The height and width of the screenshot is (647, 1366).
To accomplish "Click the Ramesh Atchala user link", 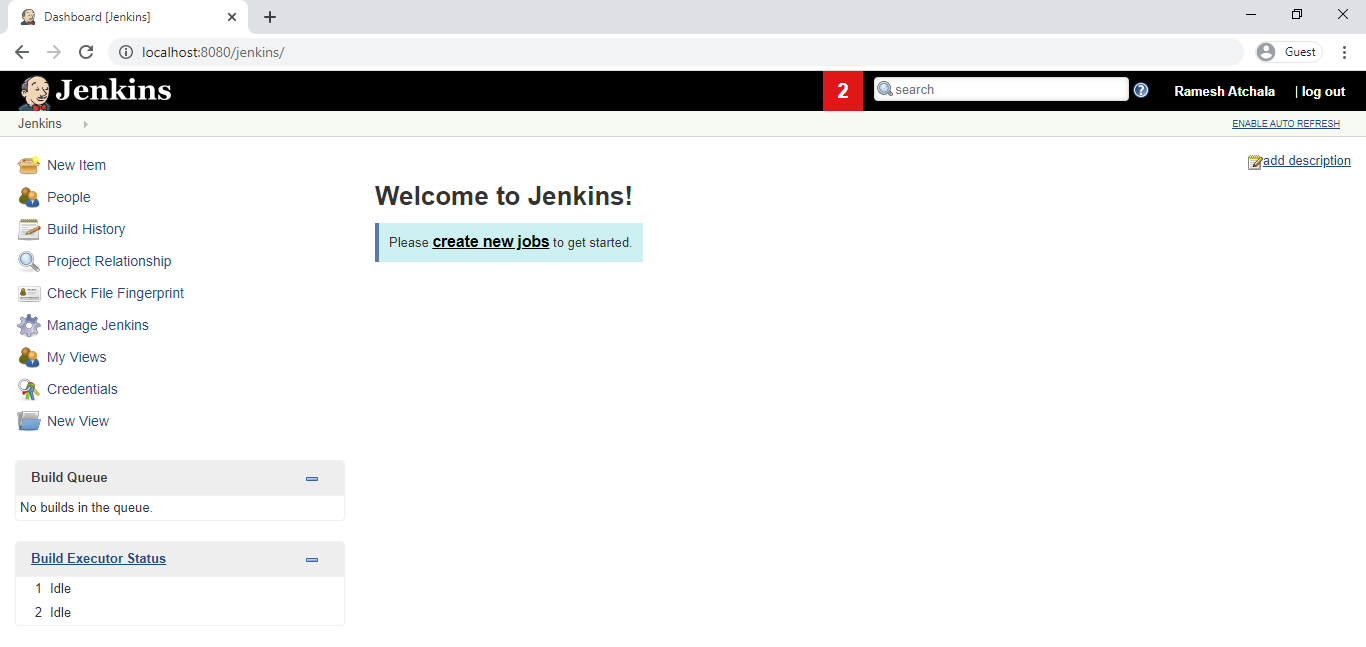I will pos(1224,91).
